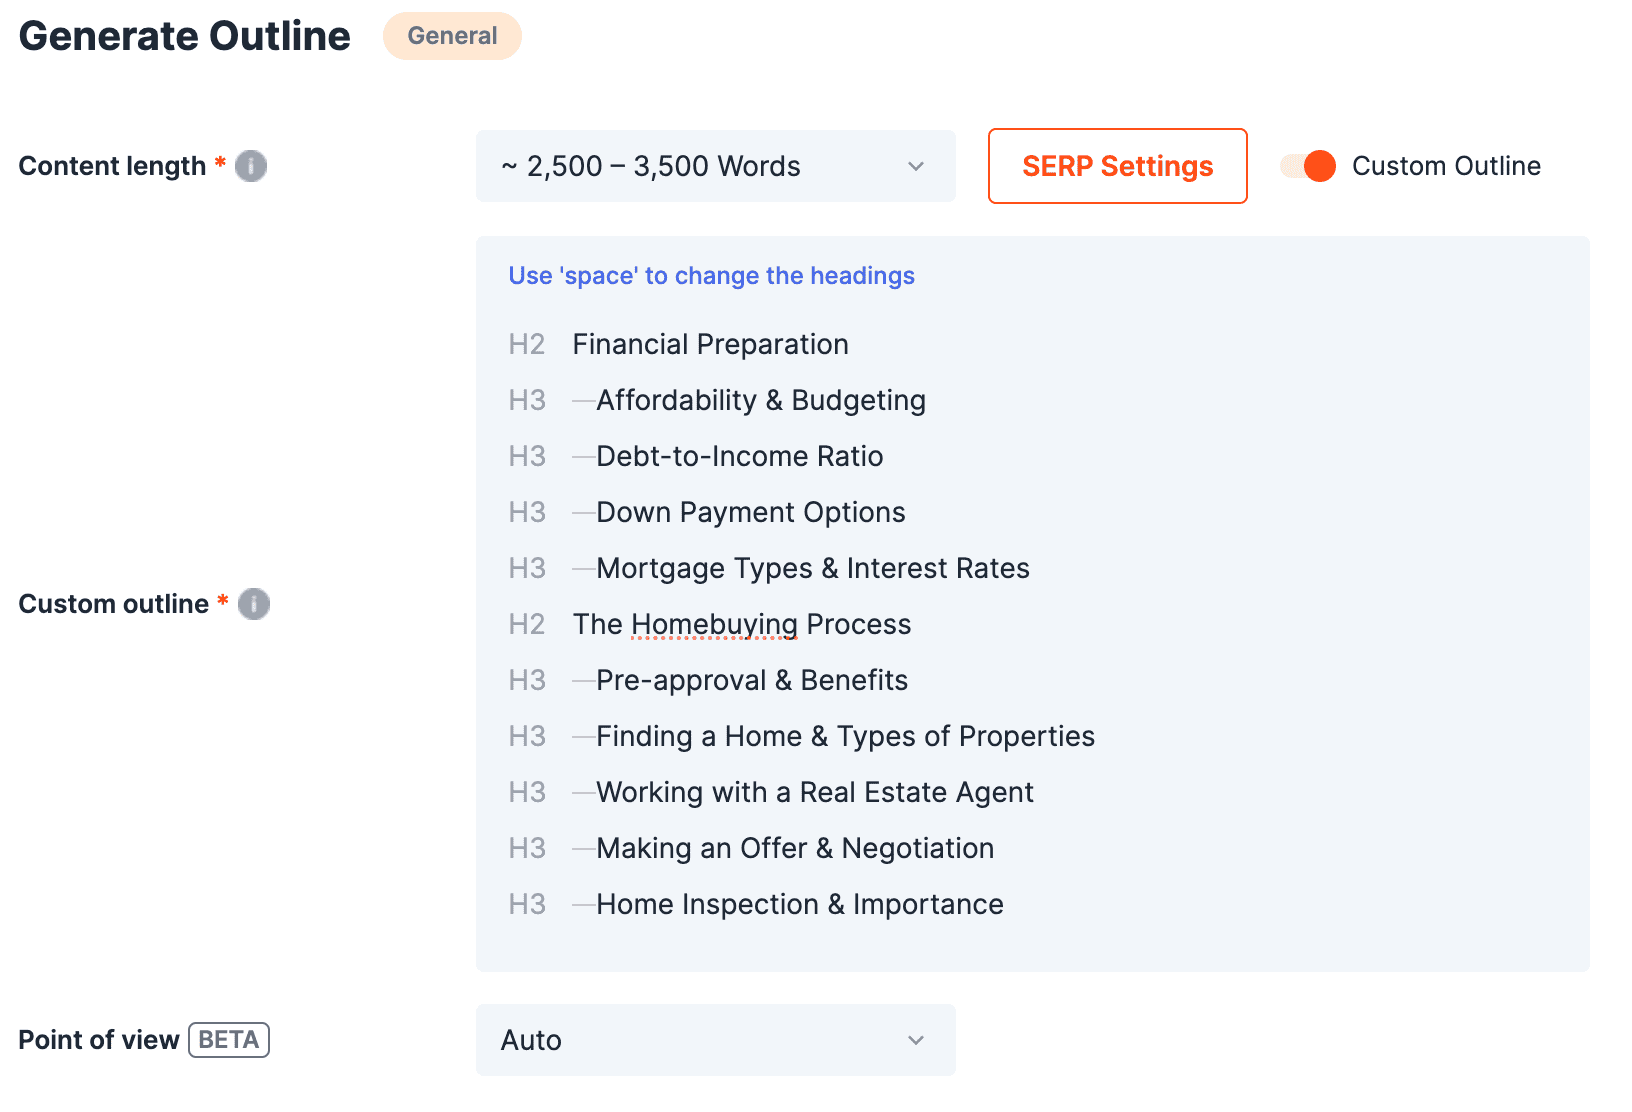
Task: Click the H3 tag beside Down Payment Options
Action: tap(527, 512)
